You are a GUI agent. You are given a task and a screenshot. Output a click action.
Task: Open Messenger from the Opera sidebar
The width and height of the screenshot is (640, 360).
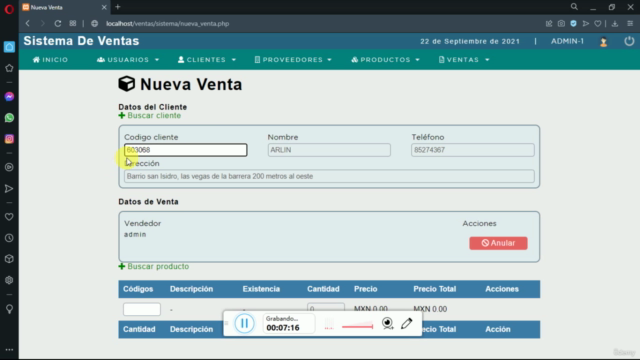pyautogui.click(x=9, y=97)
